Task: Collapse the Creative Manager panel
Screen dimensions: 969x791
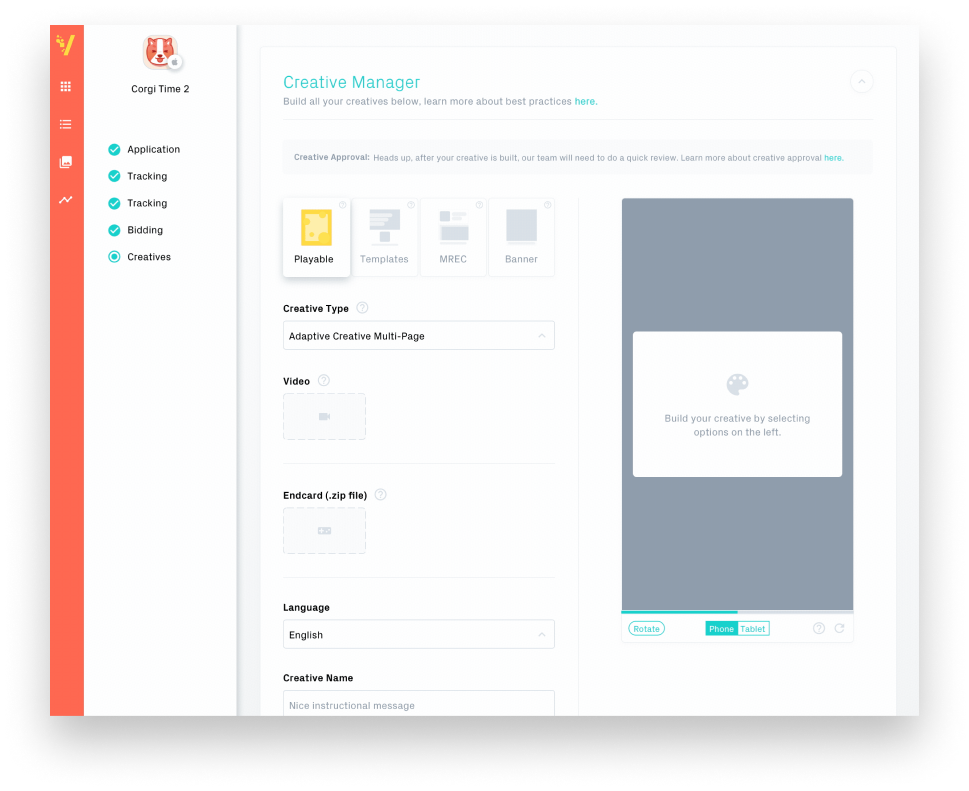Action: click(861, 82)
